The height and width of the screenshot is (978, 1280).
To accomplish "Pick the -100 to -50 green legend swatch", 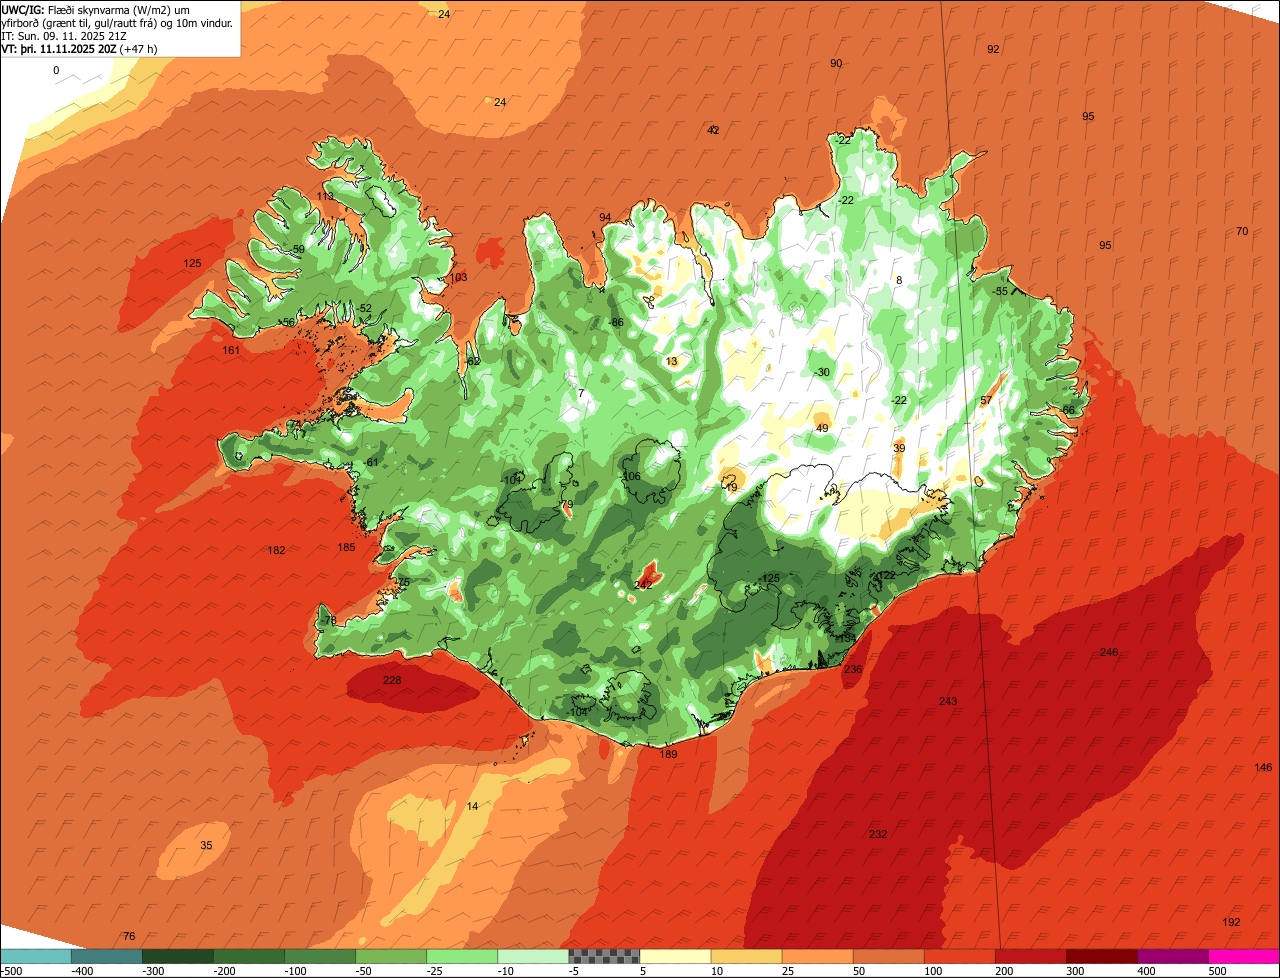I will click(x=320, y=956).
